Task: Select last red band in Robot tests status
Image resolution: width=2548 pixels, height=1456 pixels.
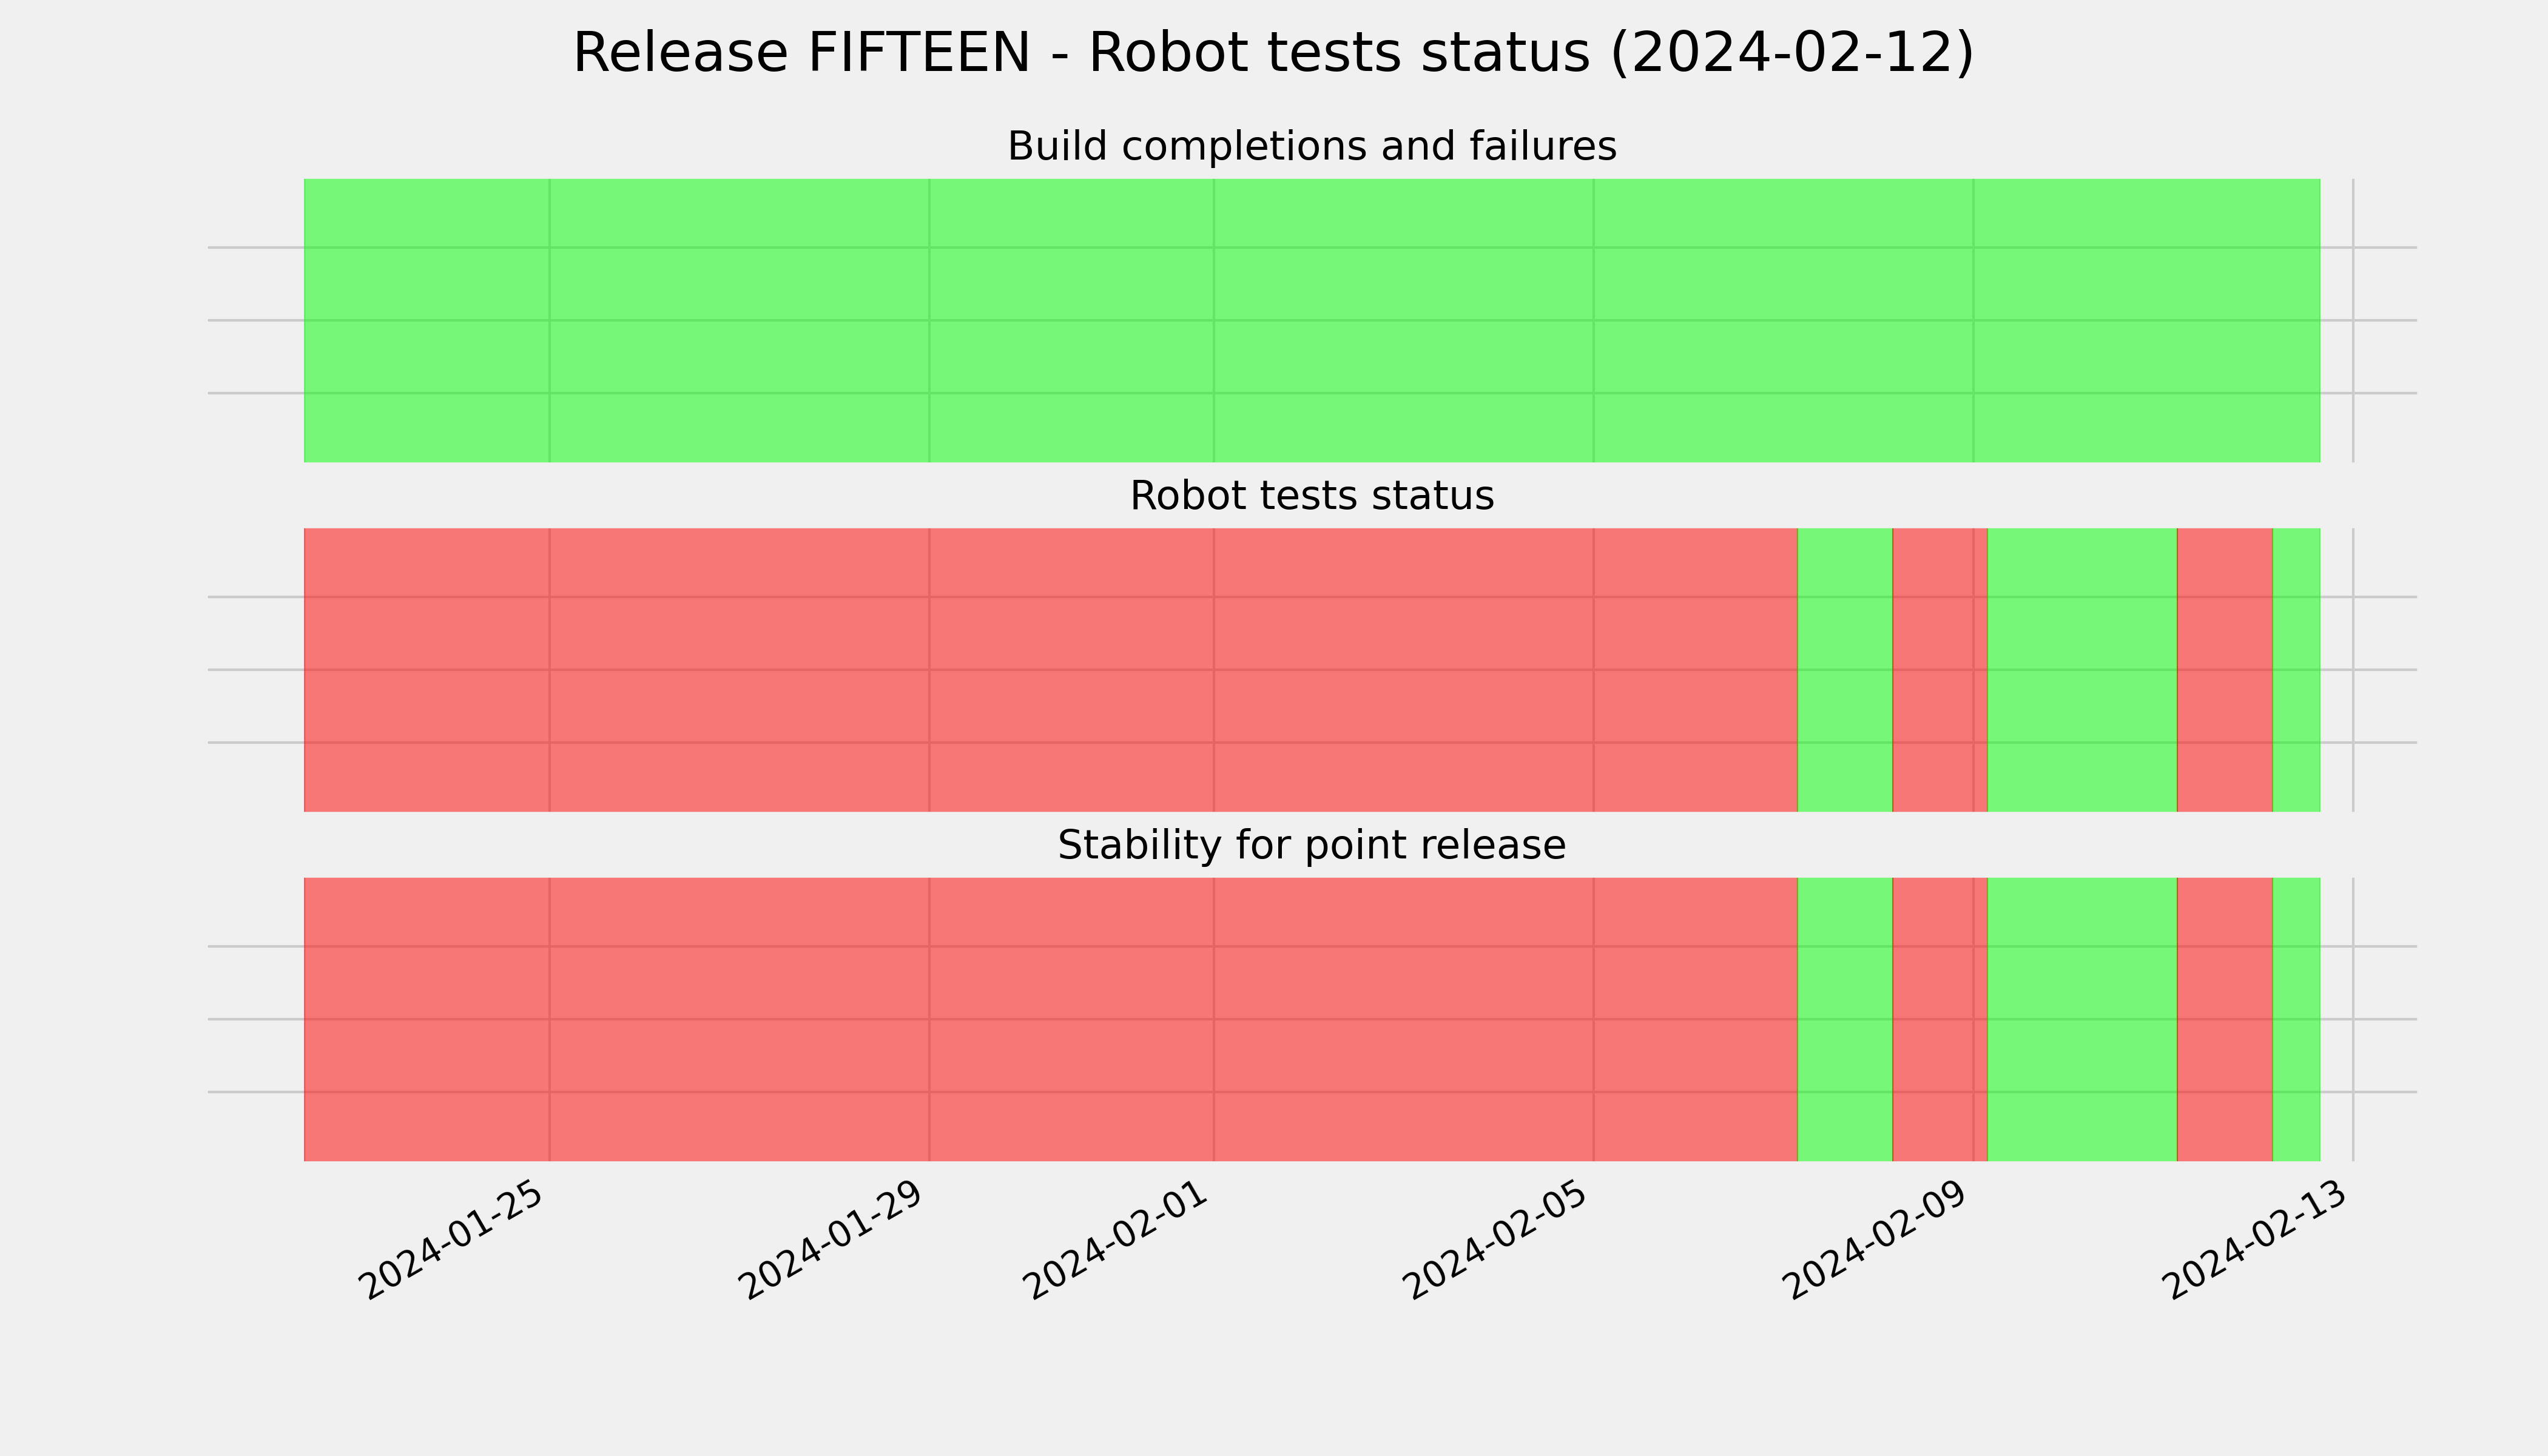Action: (x=2225, y=670)
